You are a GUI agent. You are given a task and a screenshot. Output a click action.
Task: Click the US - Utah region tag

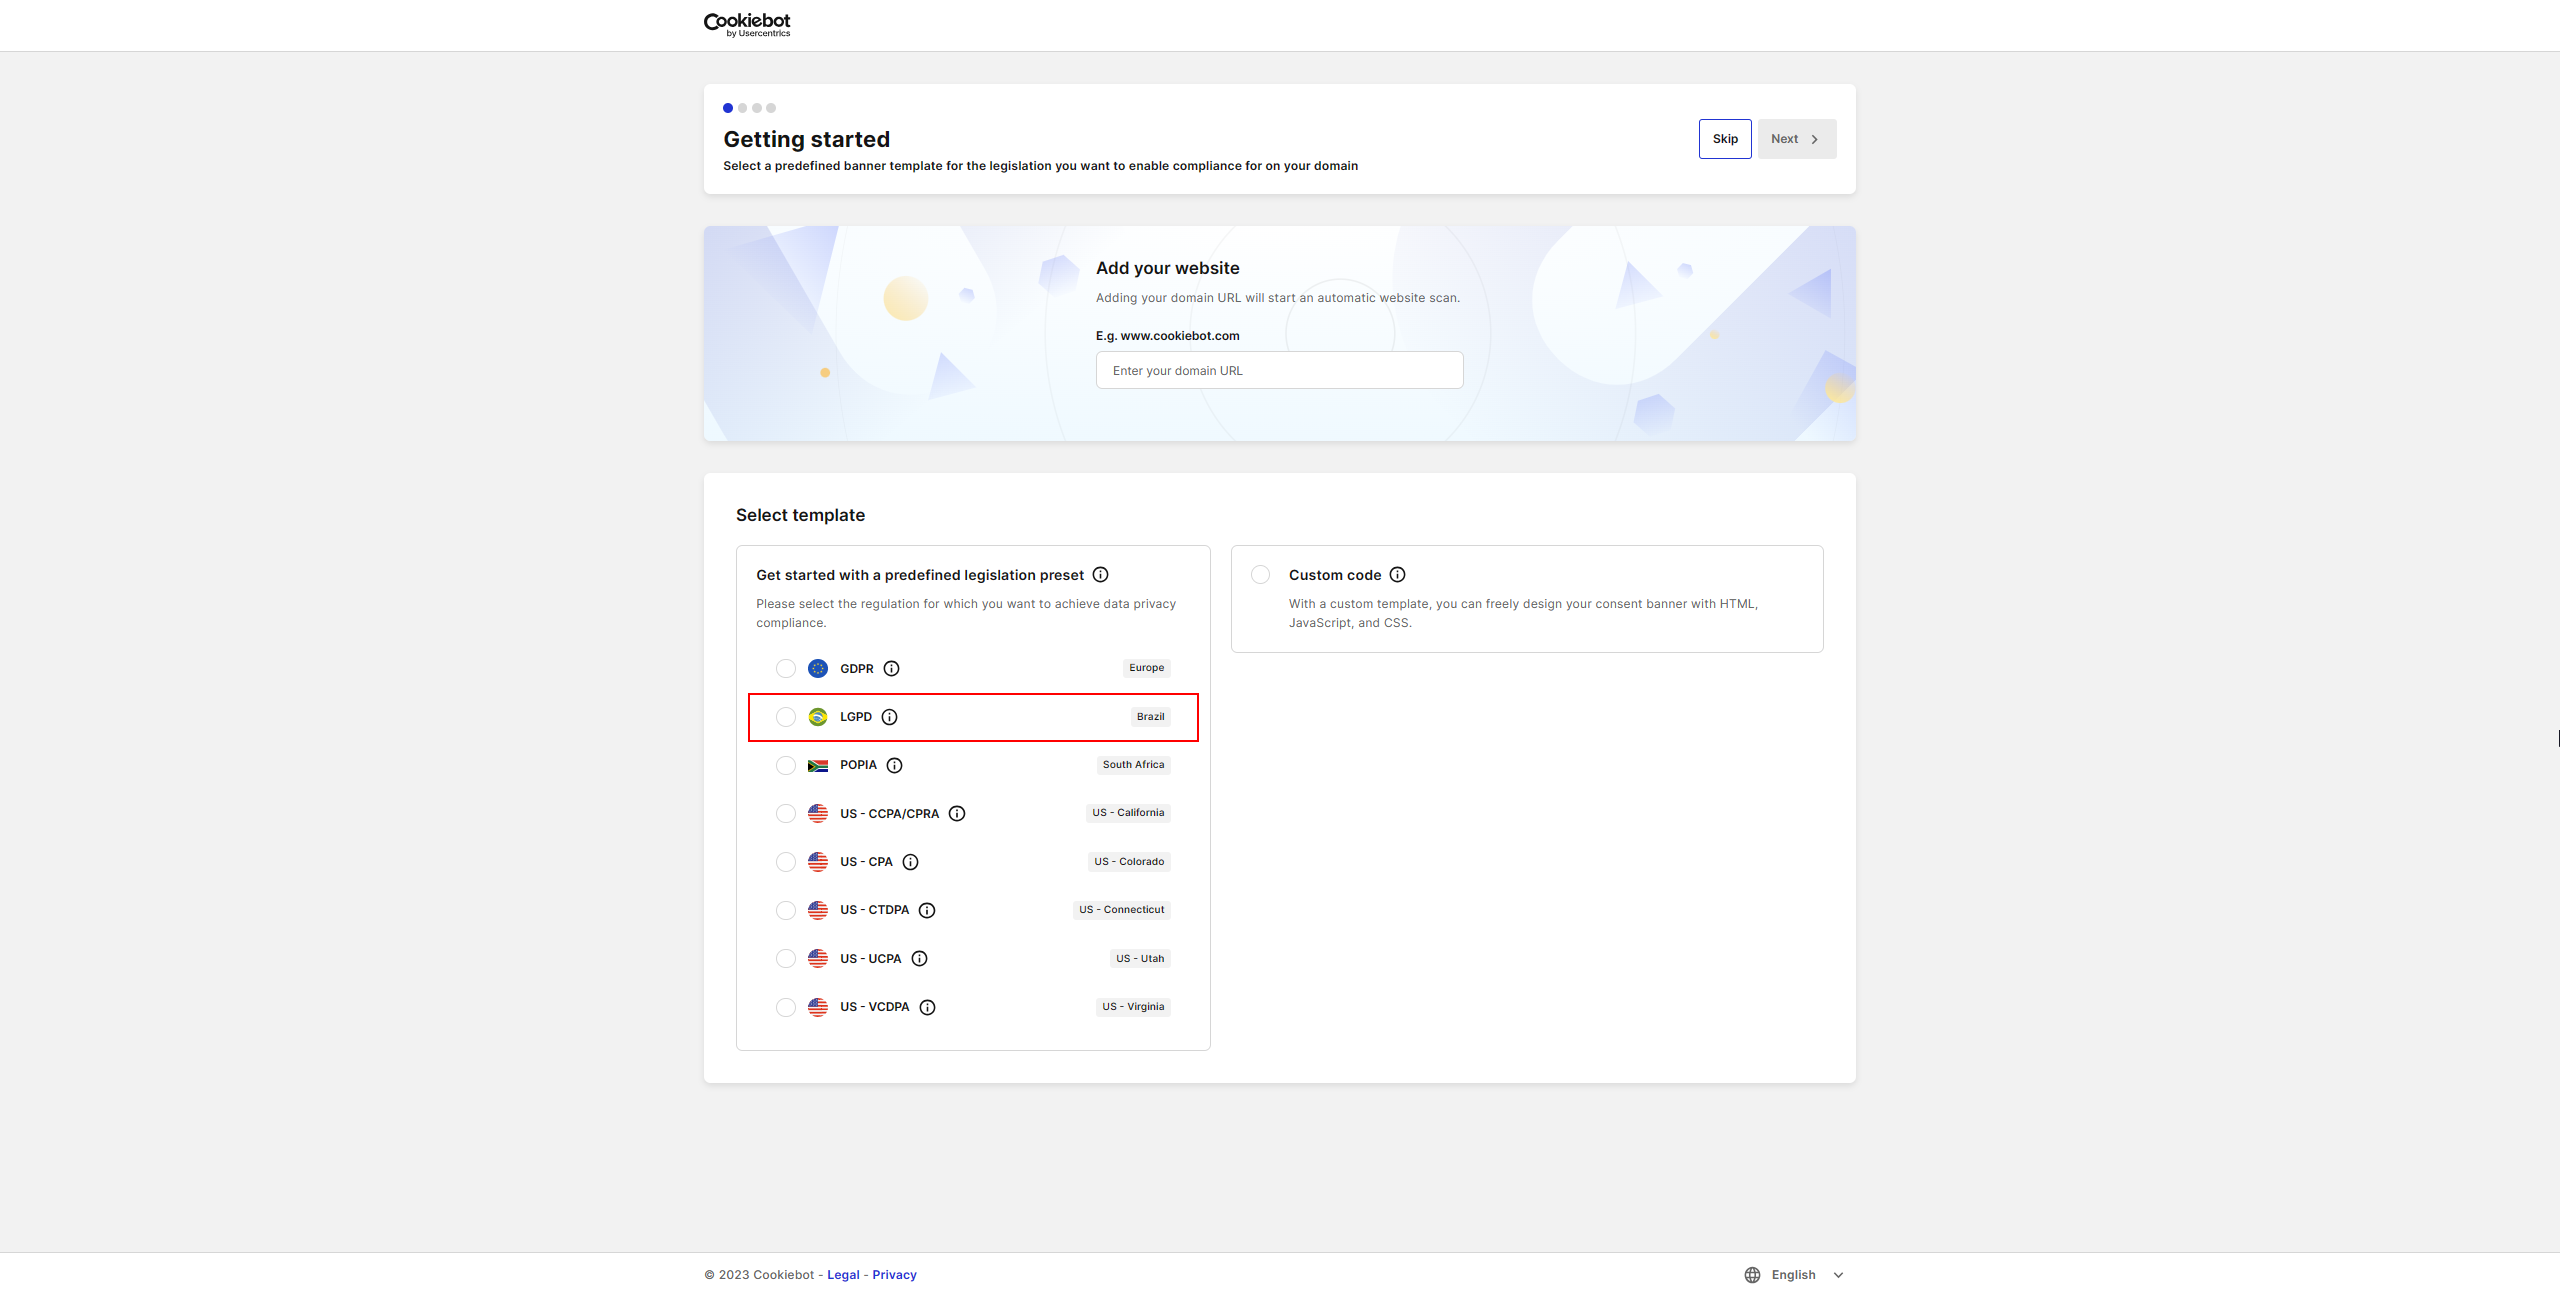coord(1140,959)
